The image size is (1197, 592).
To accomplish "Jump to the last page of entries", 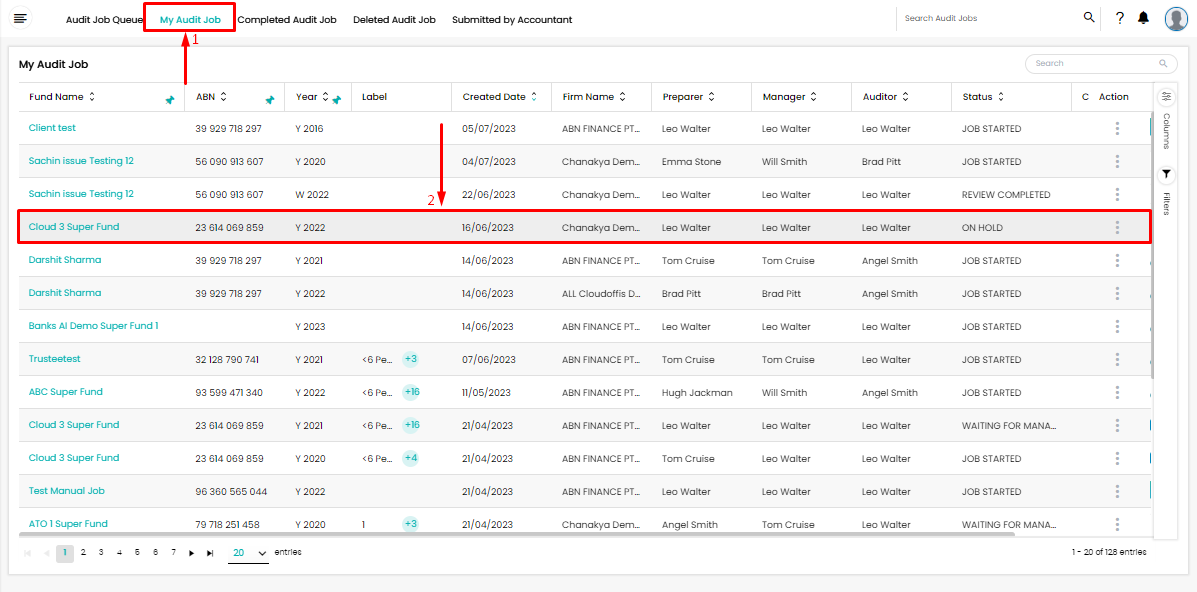I will coord(210,553).
